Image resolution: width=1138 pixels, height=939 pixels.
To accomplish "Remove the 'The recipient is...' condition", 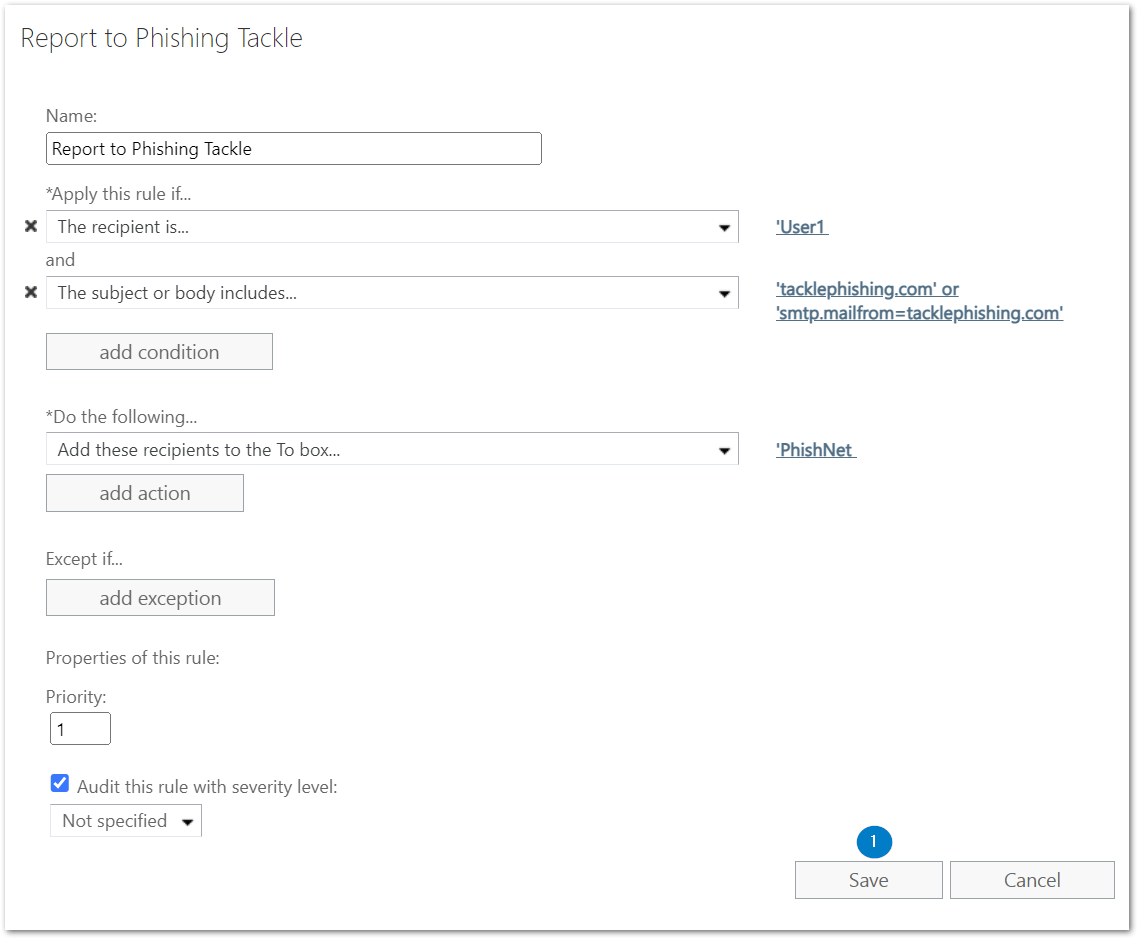I will pos(30,226).
